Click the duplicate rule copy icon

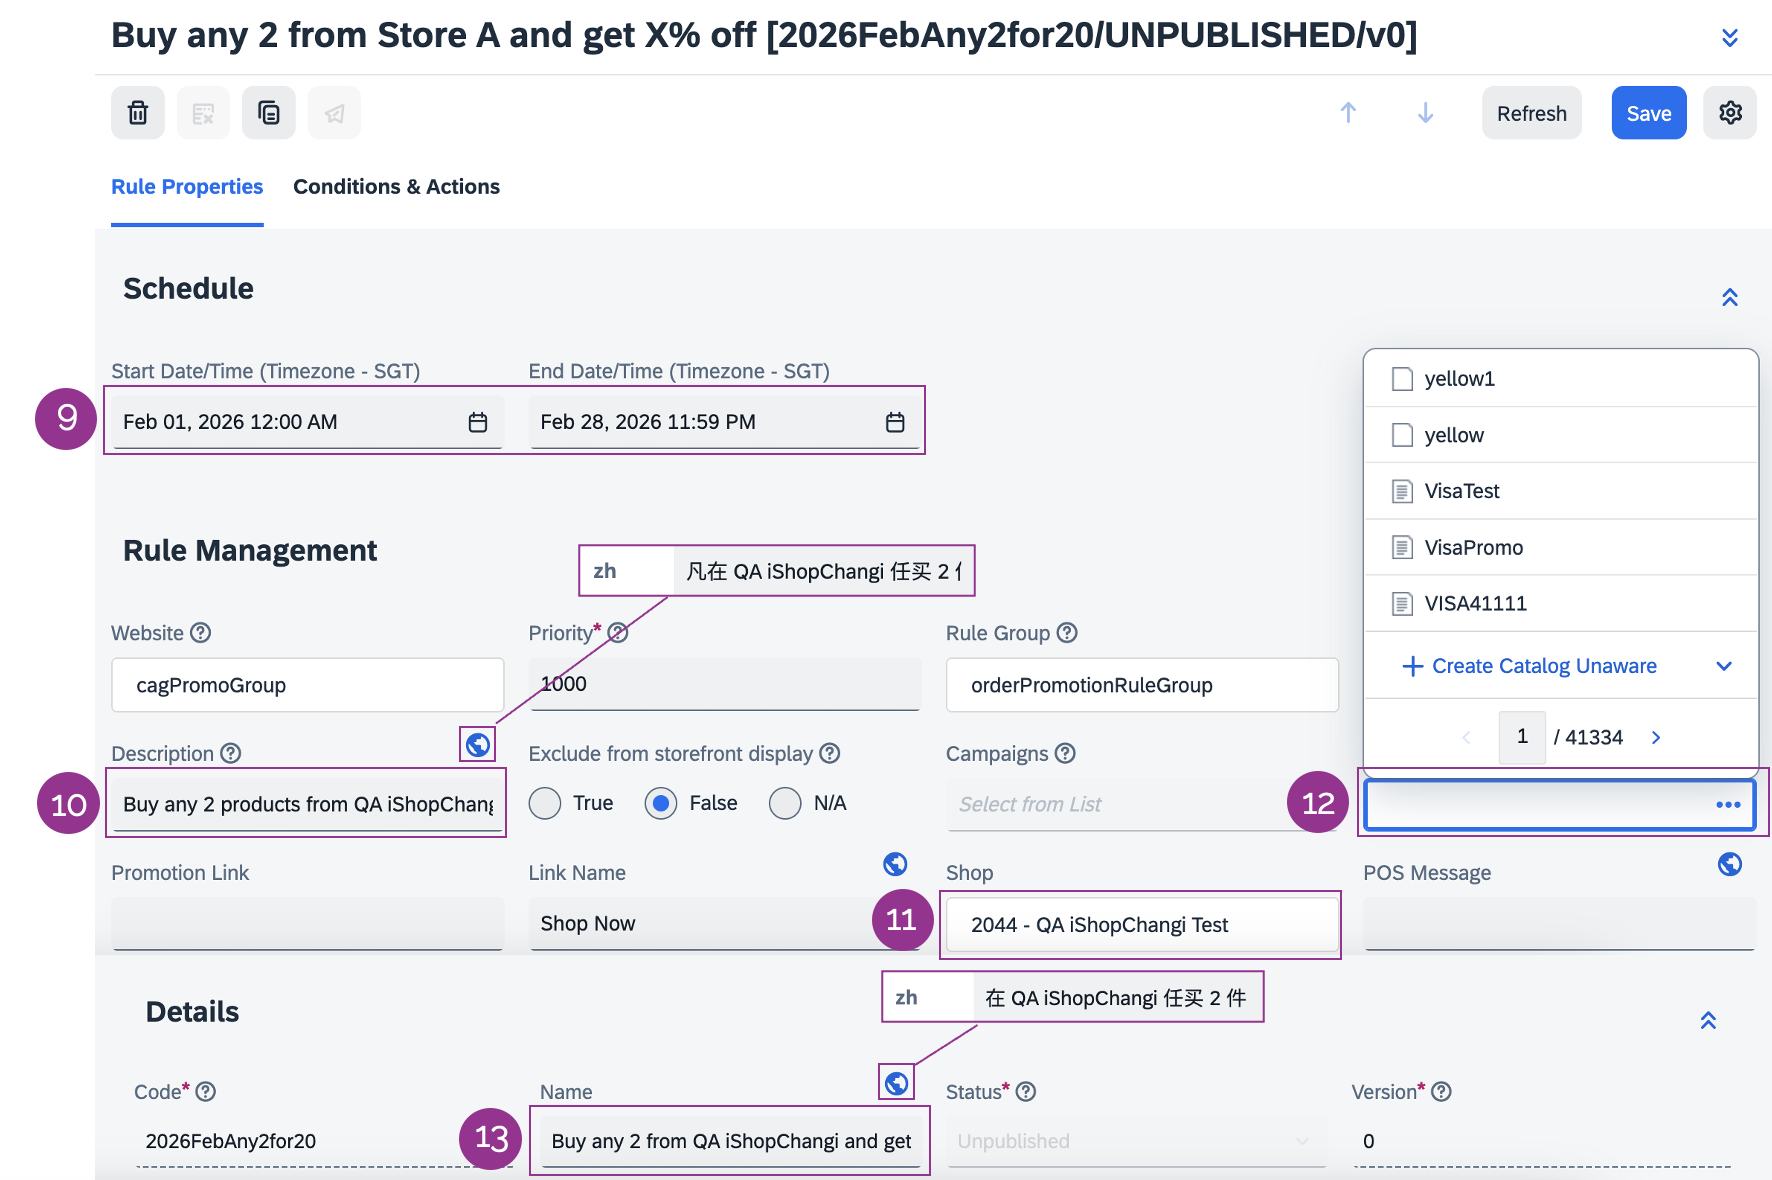[x=268, y=113]
